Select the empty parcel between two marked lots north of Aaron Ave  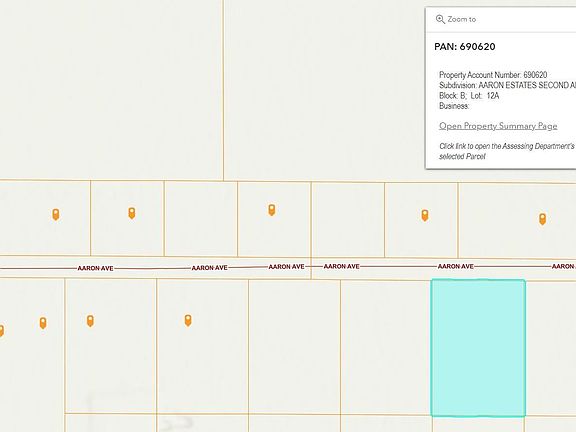coord(201,219)
